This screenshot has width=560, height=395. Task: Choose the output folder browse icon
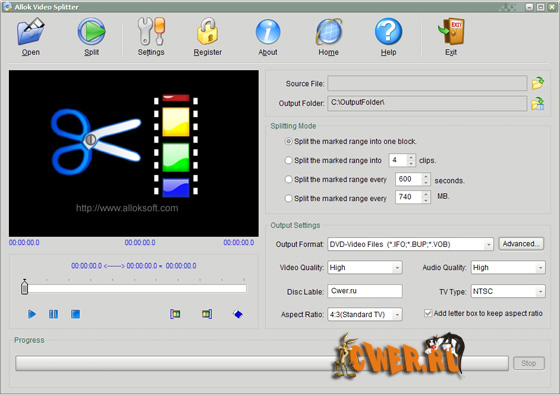538,104
